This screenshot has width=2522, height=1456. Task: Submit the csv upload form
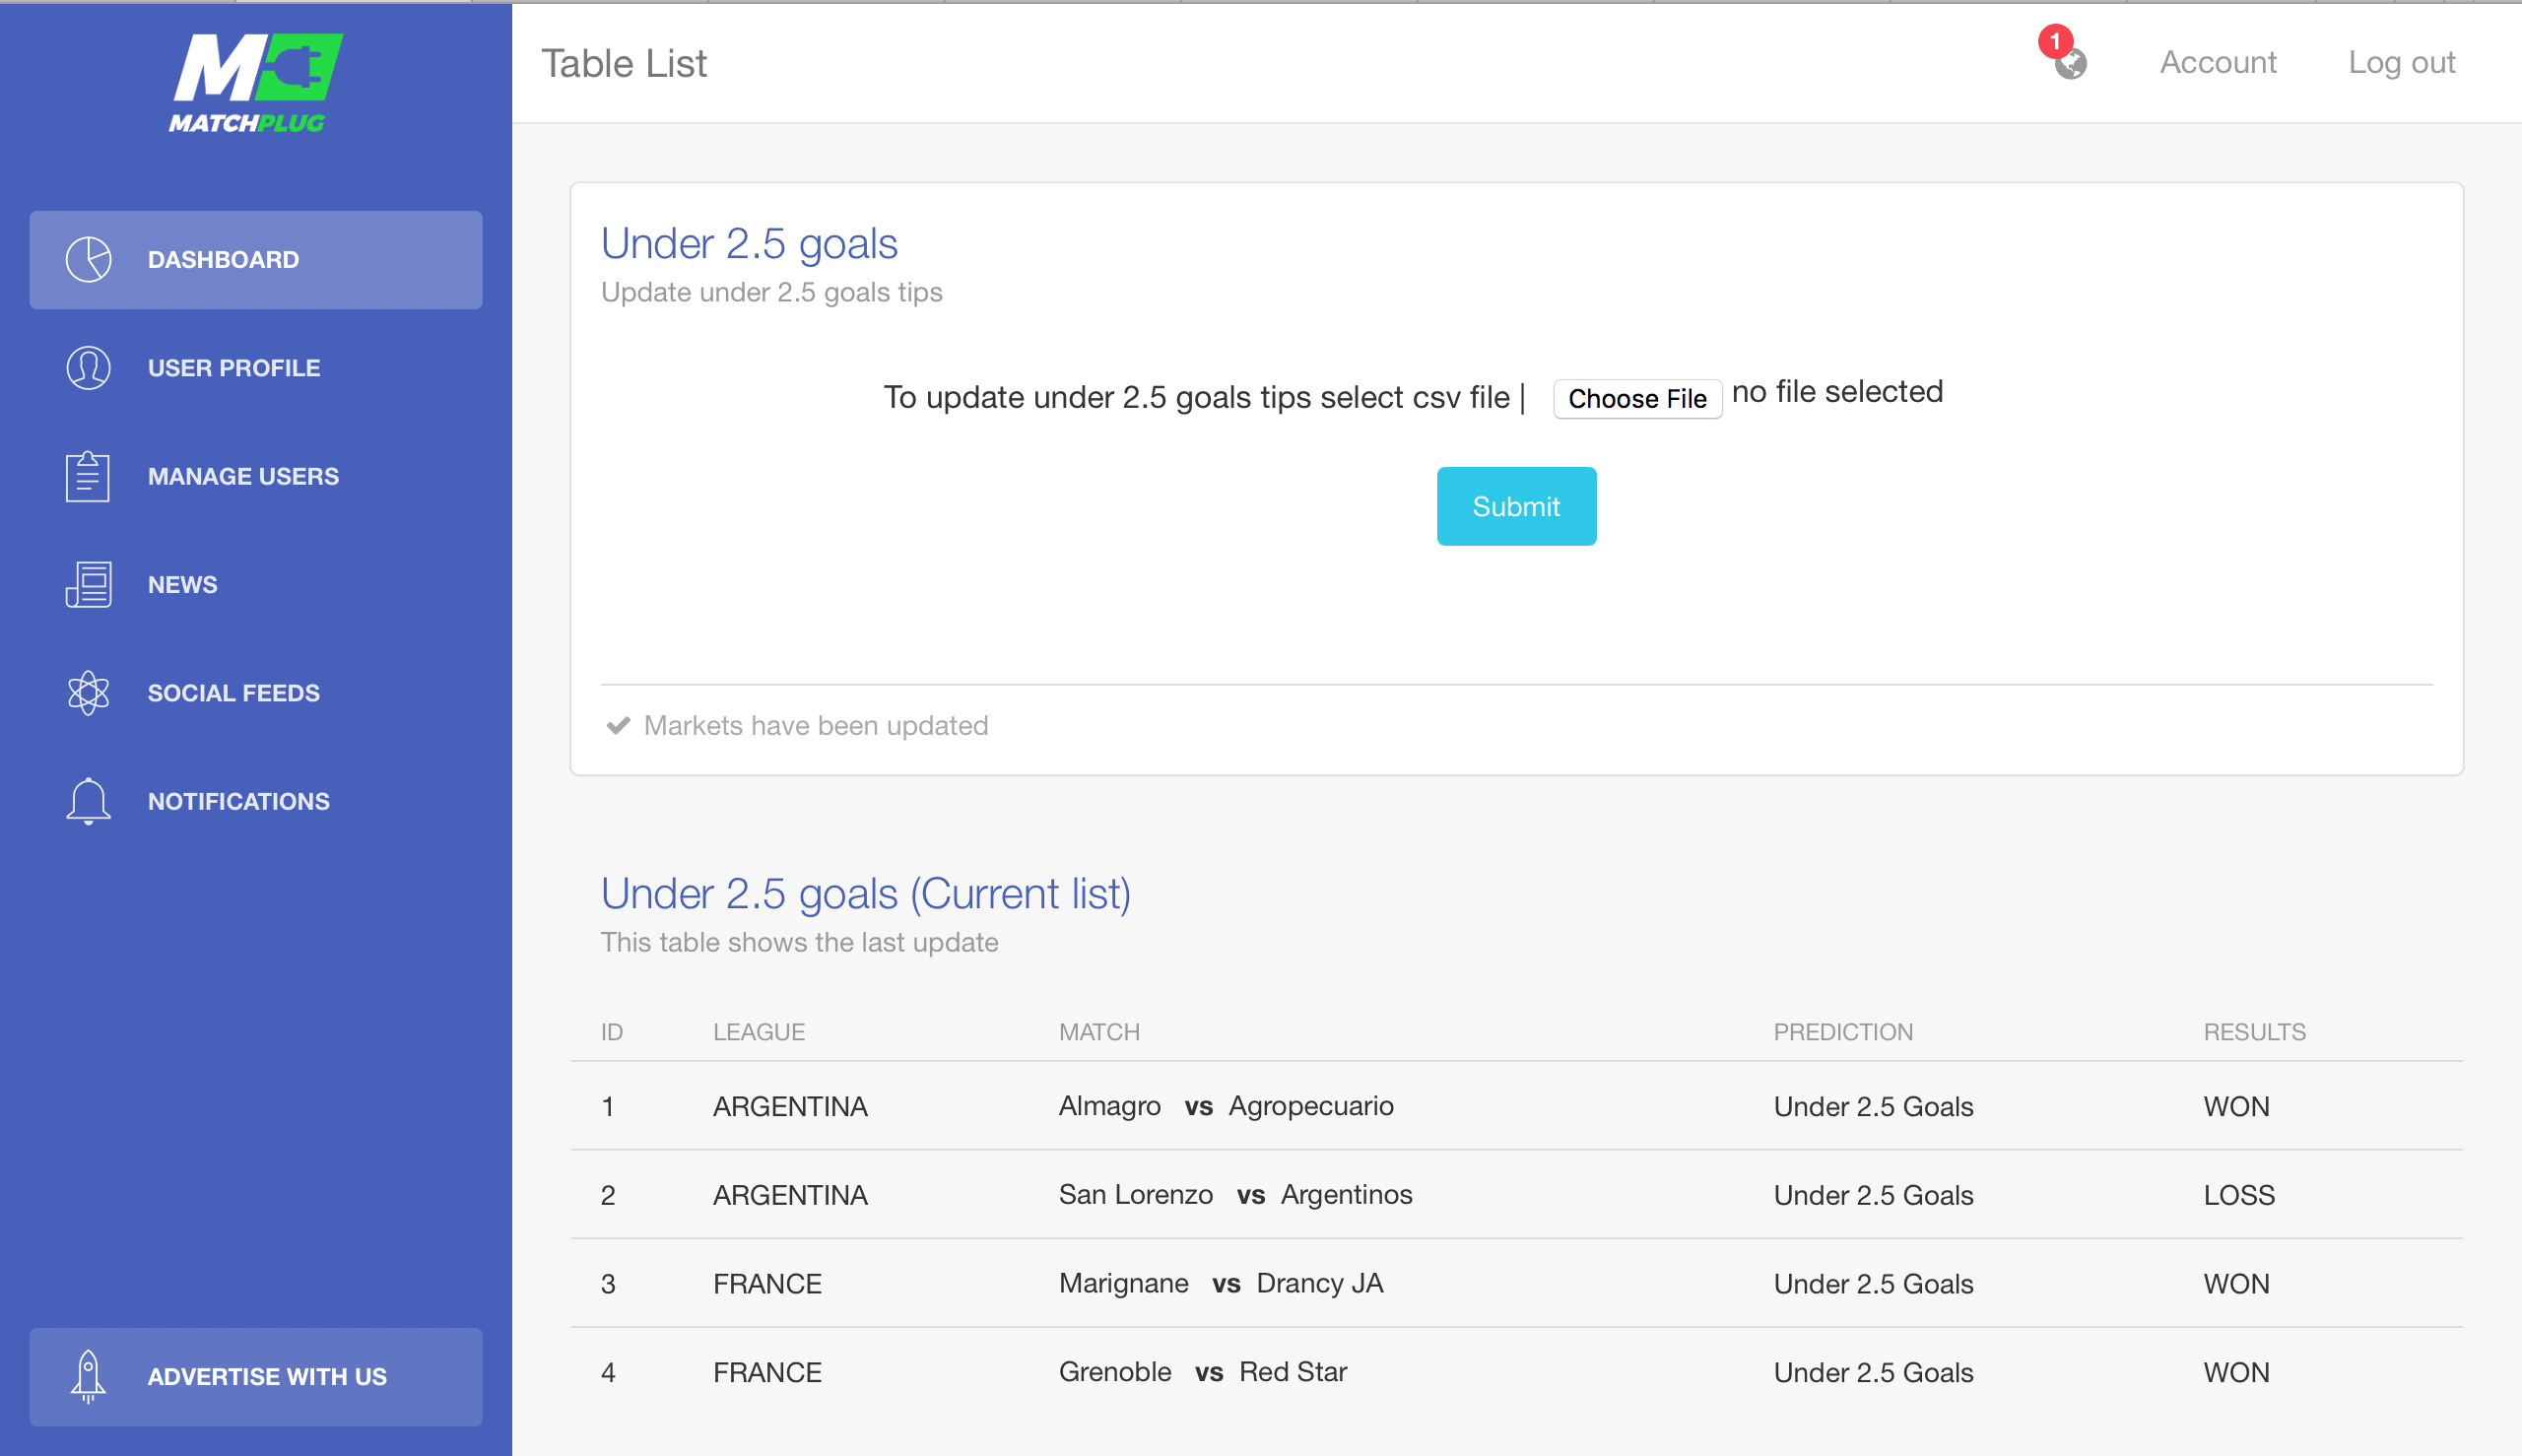[1516, 506]
